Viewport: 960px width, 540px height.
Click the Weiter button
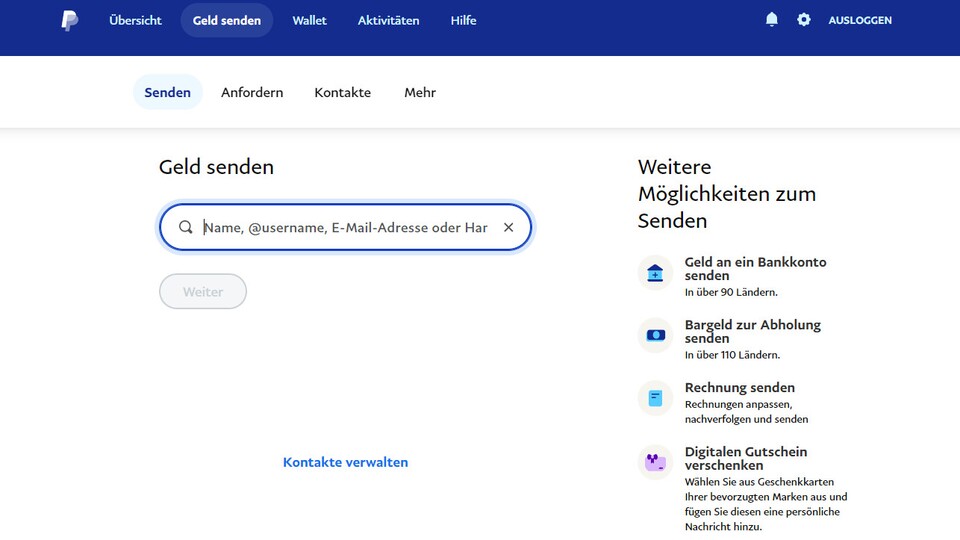pyautogui.click(x=203, y=291)
